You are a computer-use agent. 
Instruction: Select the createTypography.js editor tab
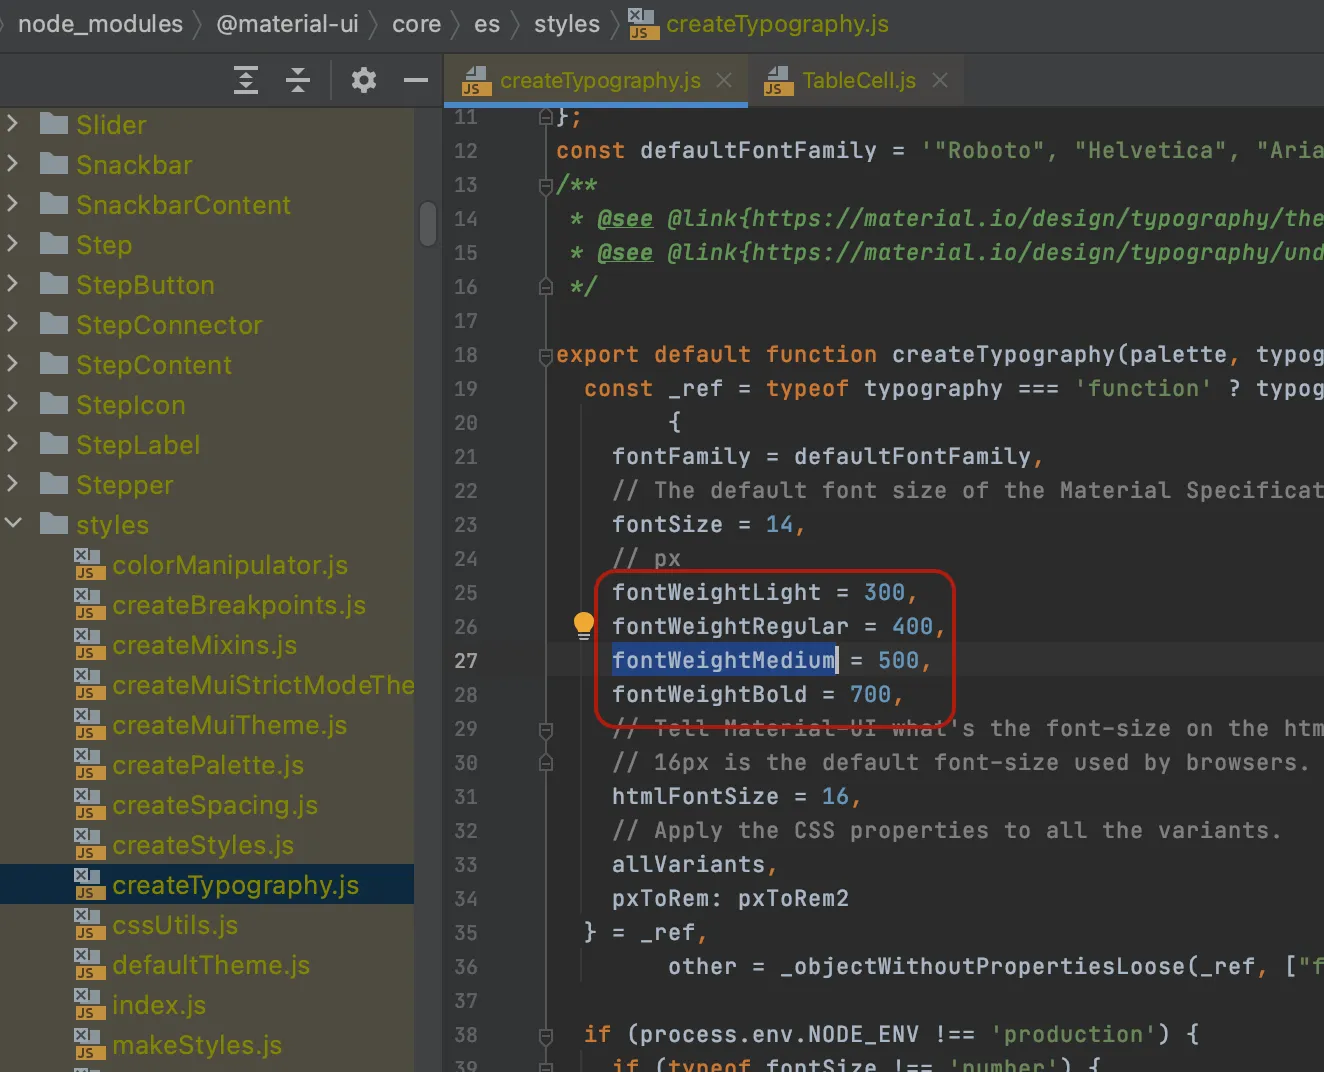click(x=596, y=80)
